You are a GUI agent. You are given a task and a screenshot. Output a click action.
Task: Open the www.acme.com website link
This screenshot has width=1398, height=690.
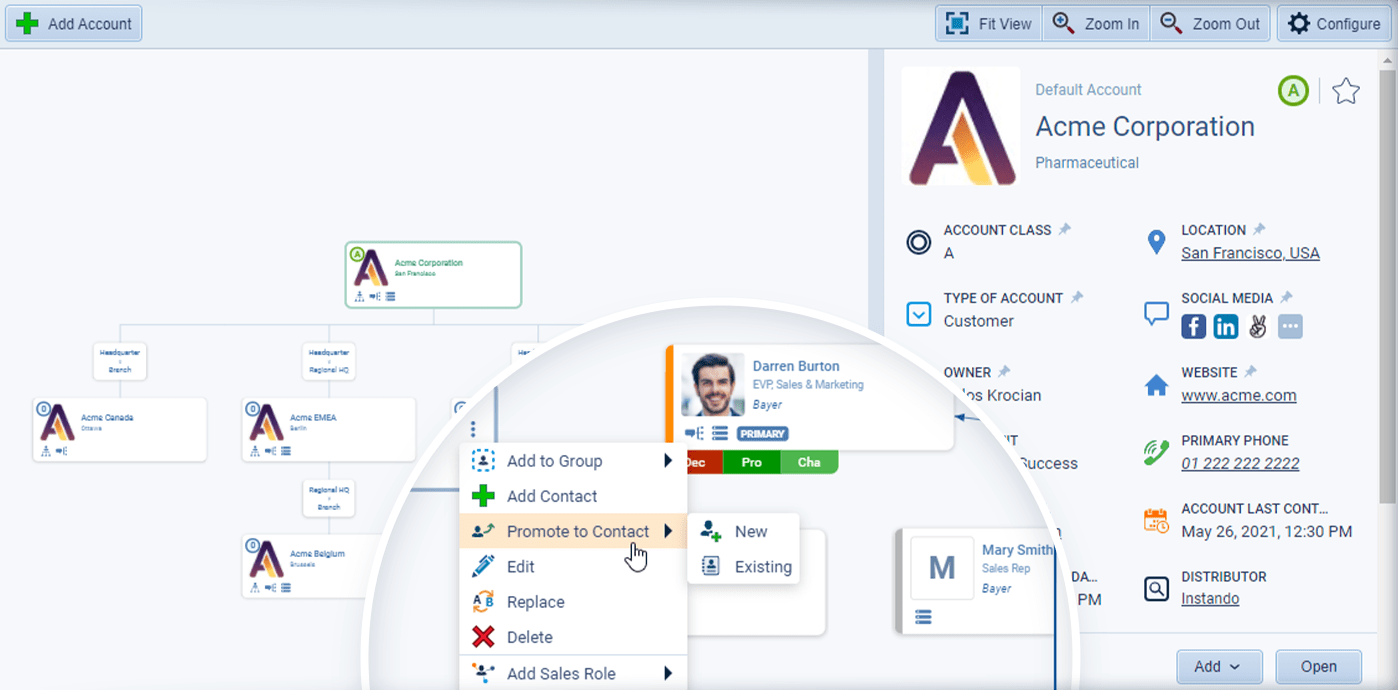tap(1238, 395)
